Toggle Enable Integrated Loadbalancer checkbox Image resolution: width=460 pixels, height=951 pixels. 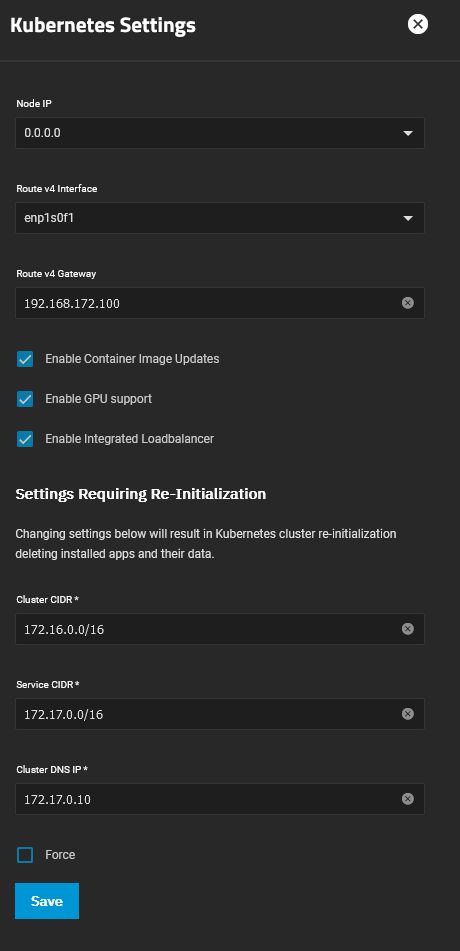(25, 439)
